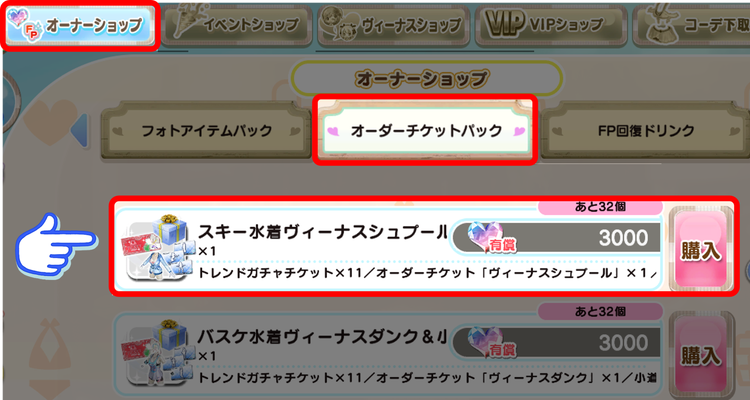Go to the VIPショップ tab
The height and width of the screenshot is (400, 750).
tap(551, 26)
